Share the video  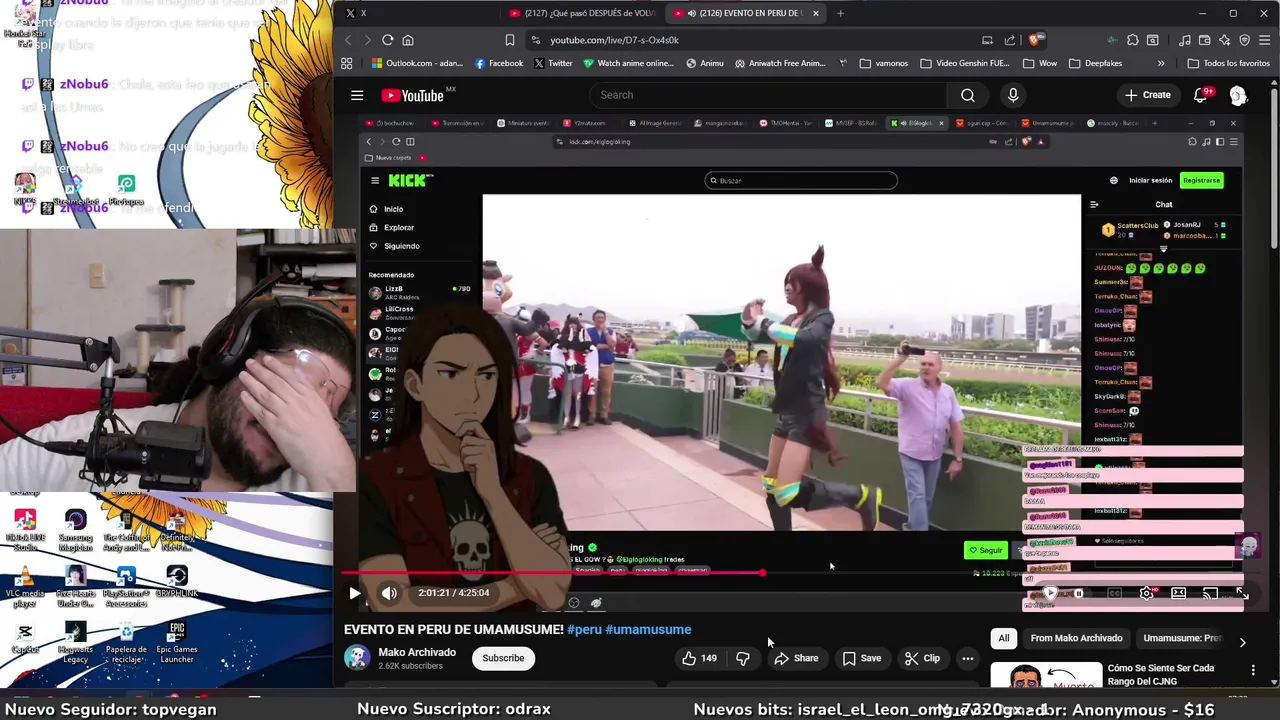point(796,658)
